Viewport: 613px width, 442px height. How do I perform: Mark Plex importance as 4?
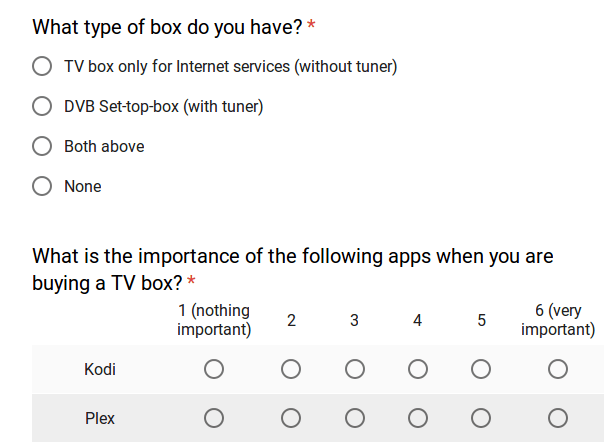pyautogui.click(x=418, y=419)
